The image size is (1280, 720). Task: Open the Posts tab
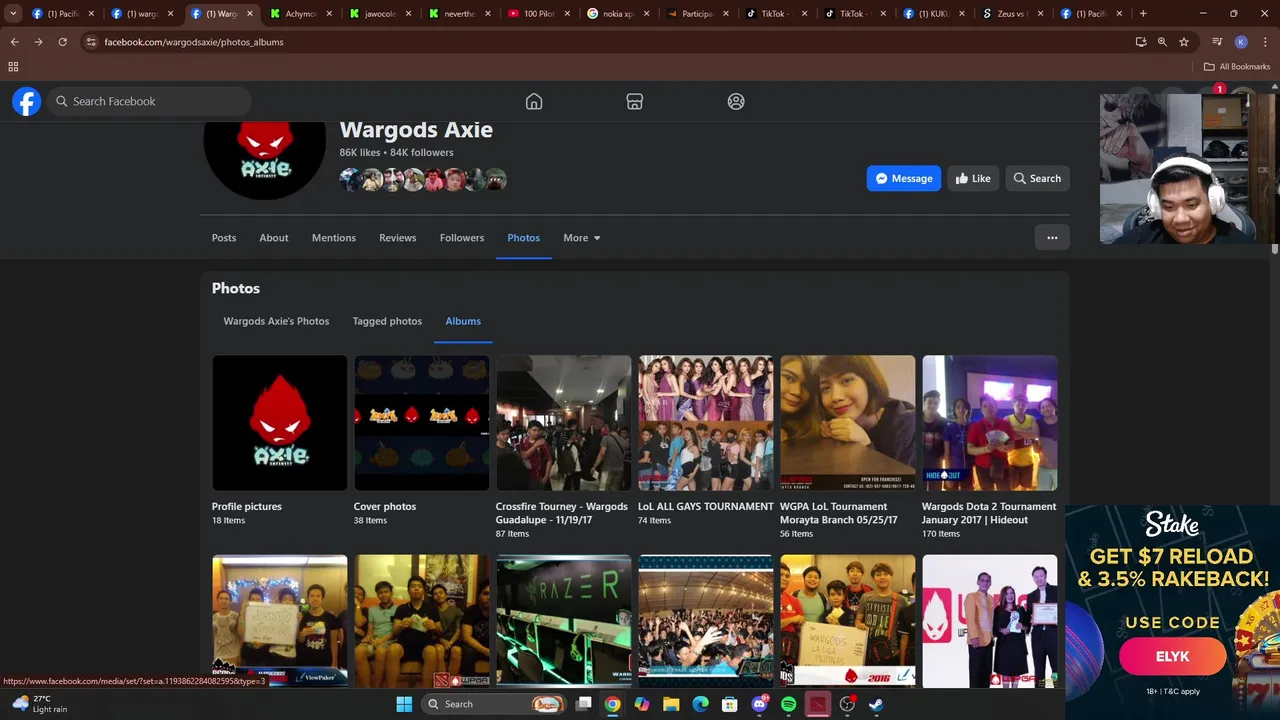[x=224, y=238]
